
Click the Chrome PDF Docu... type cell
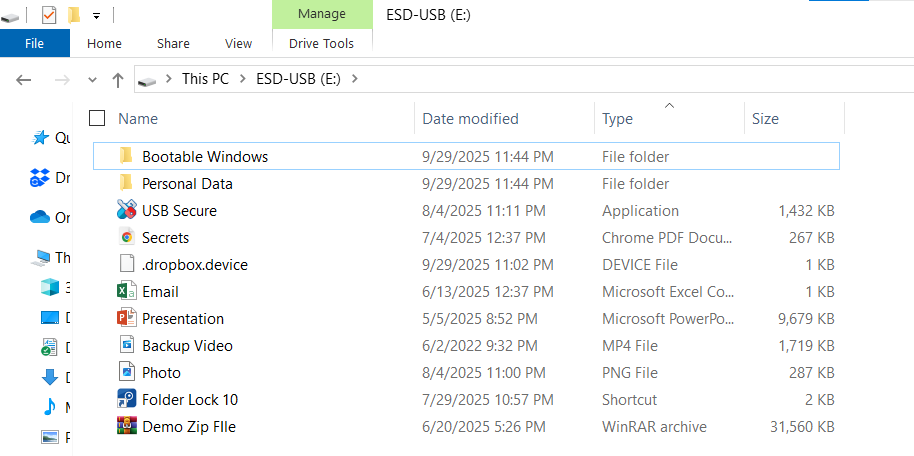(x=667, y=237)
